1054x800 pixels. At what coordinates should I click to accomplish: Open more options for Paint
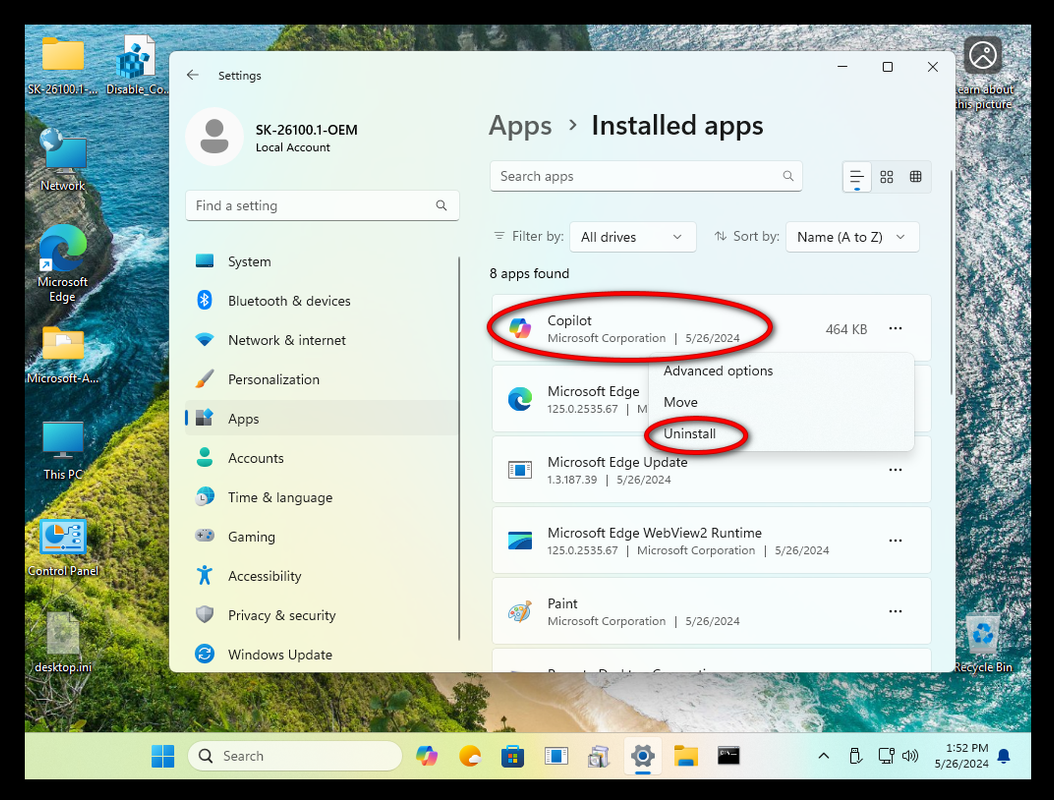895,611
